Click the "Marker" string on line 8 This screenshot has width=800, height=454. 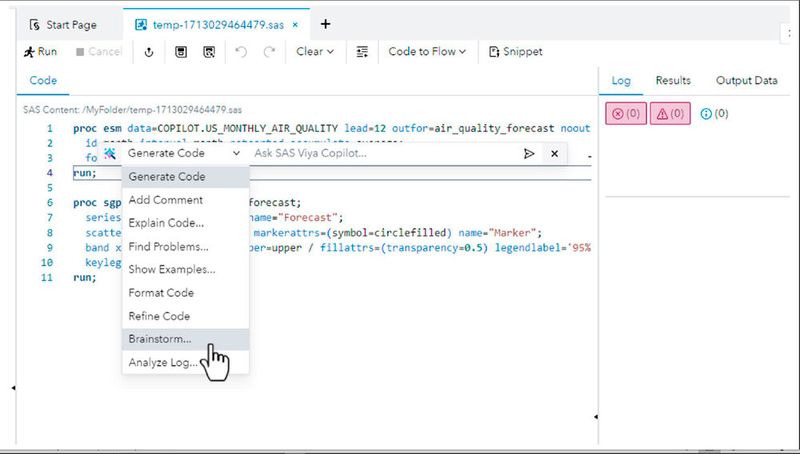point(512,233)
